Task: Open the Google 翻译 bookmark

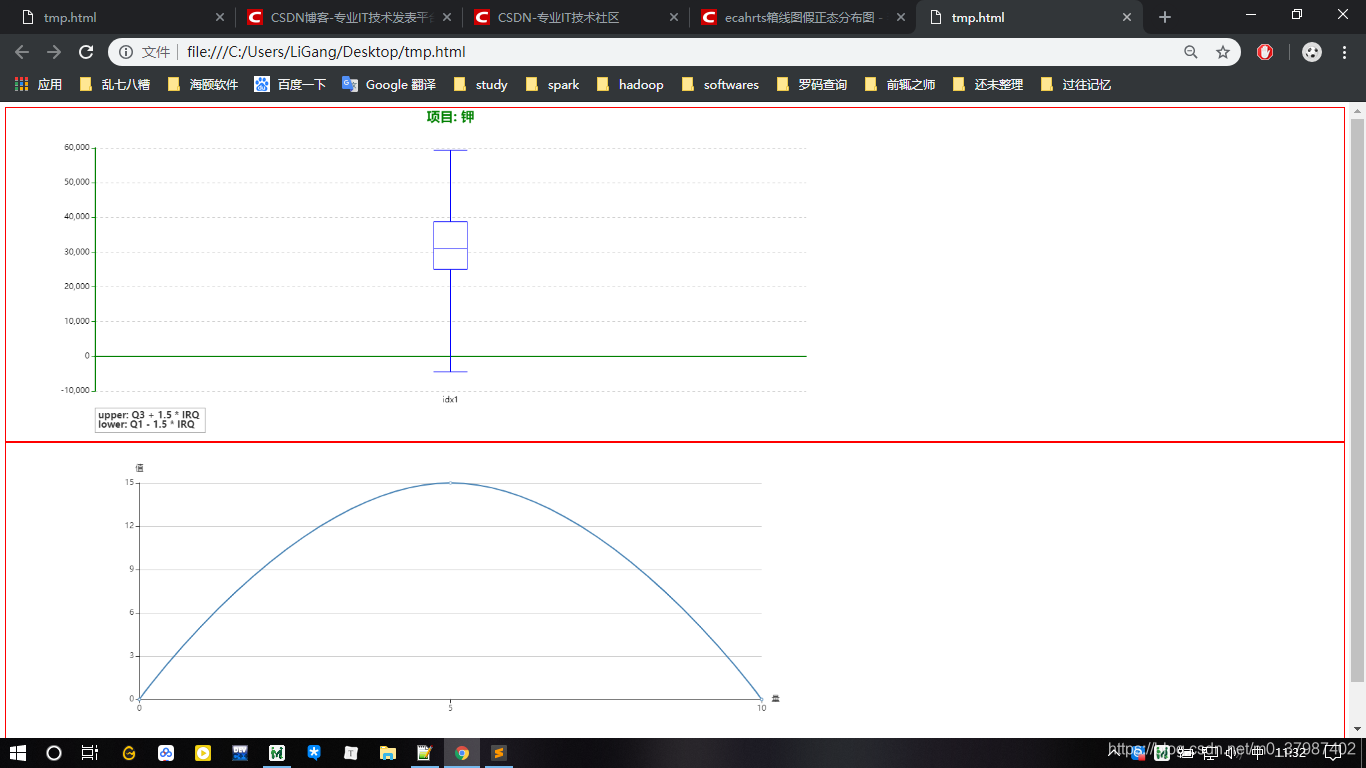Action: [x=388, y=84]
